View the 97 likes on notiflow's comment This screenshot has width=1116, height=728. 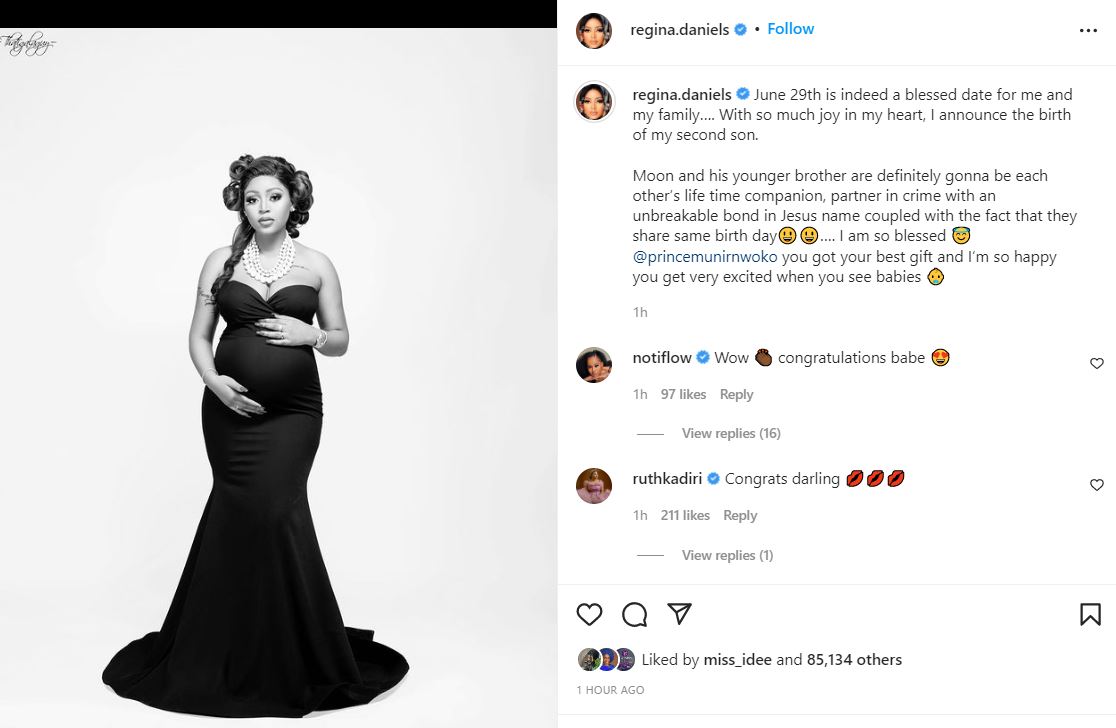pyautogui.click(x=684, y=394)
